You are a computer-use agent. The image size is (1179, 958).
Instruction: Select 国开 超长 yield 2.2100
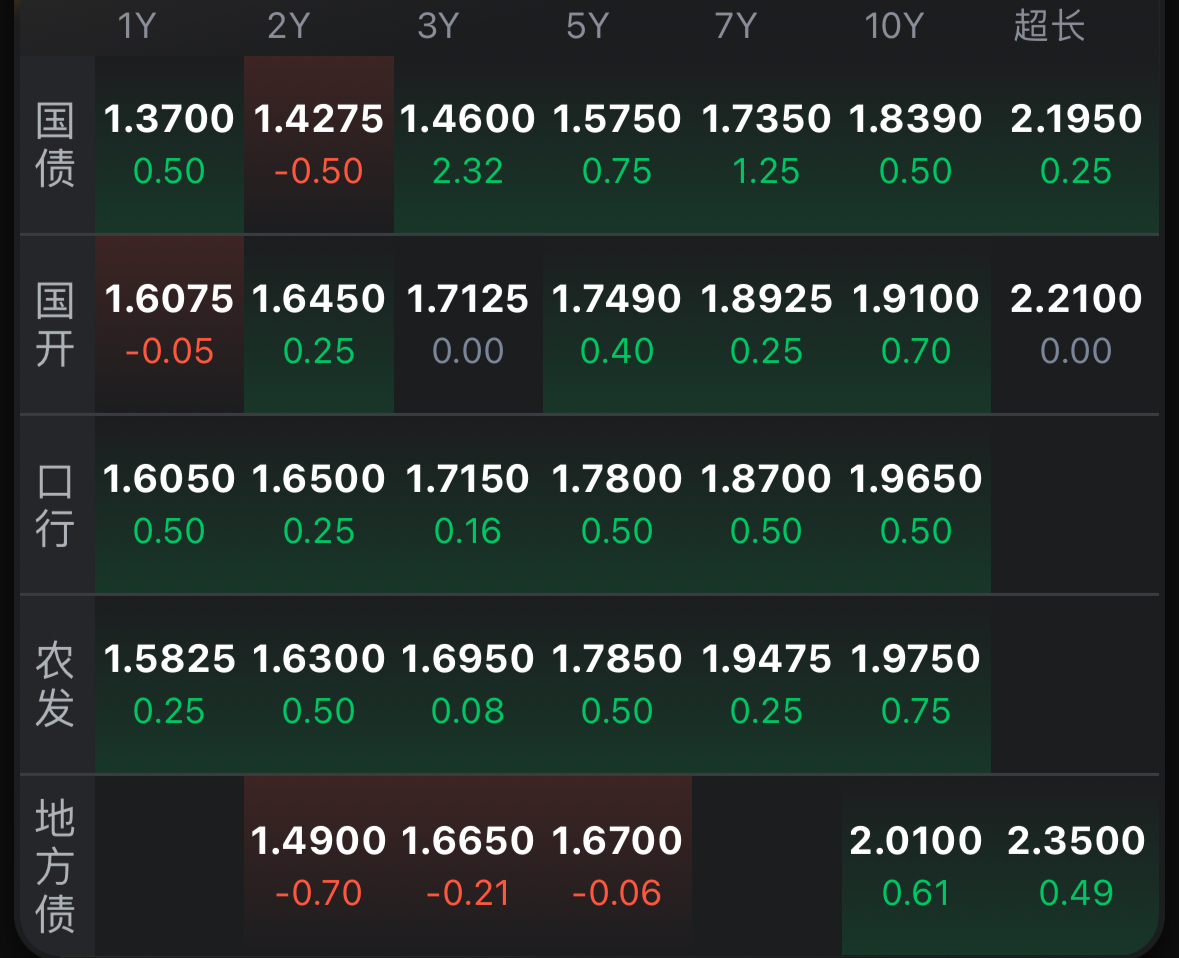coord(1076,324)
